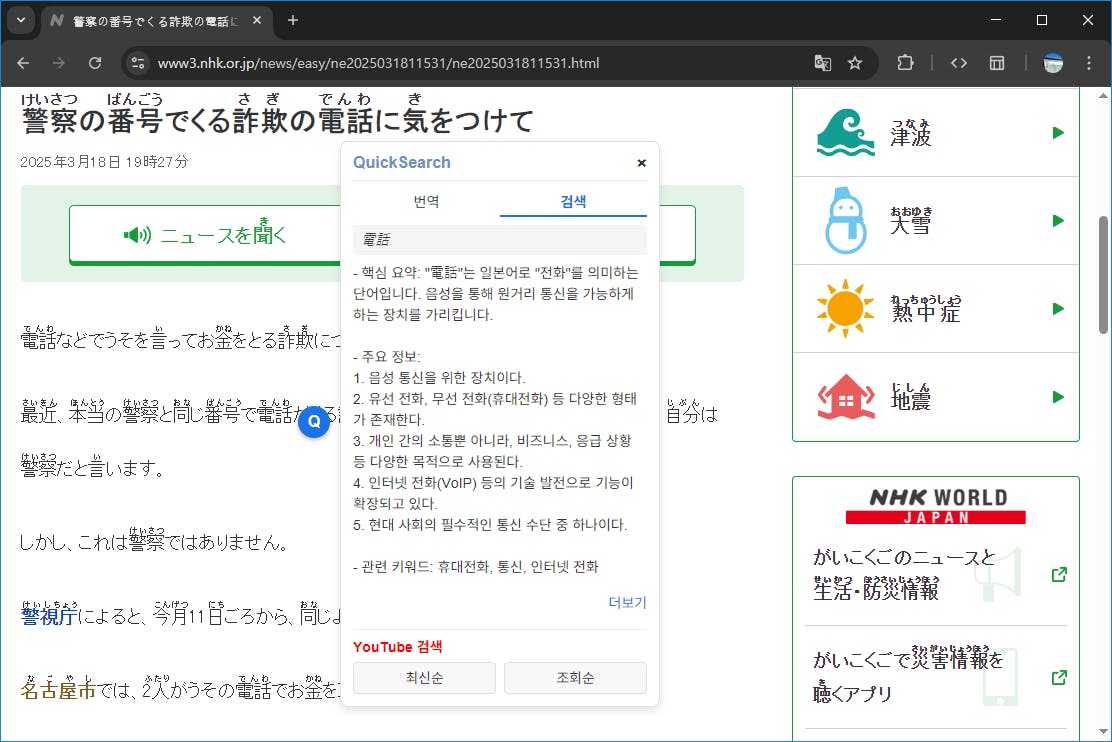Click the QuickSearch title text
1112x742 pixels.
[401, 162]
